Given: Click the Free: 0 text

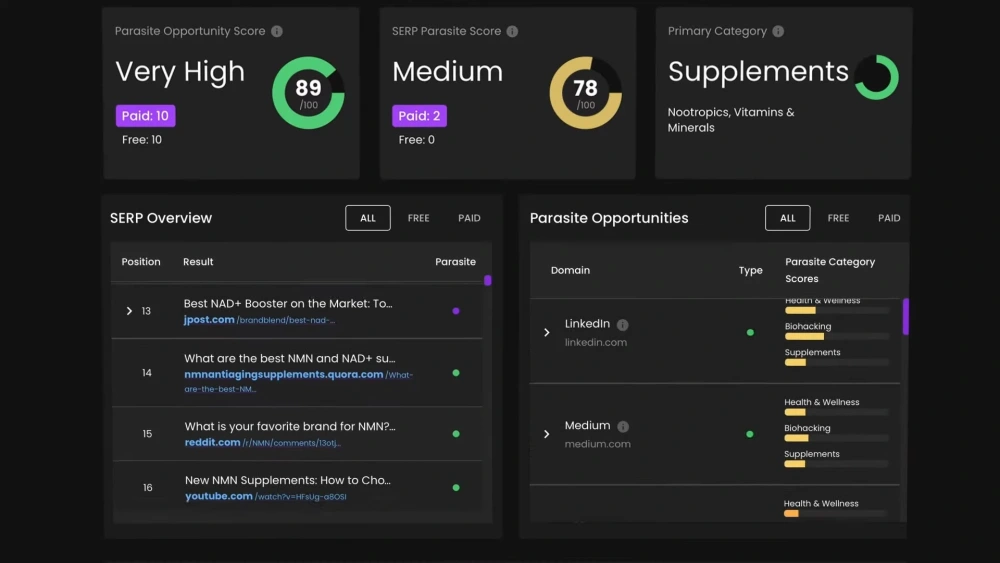Looking at the screenshot, I should coord(416,140).
